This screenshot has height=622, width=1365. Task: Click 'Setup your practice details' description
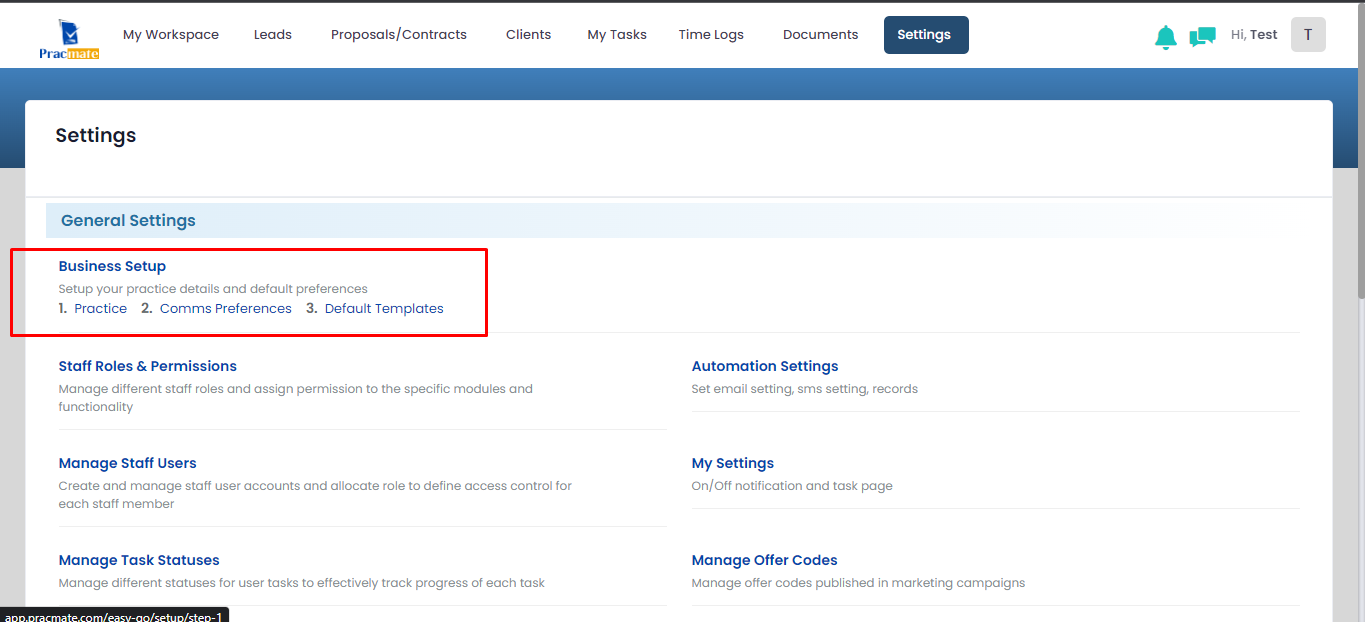click(x=213, y=289)
